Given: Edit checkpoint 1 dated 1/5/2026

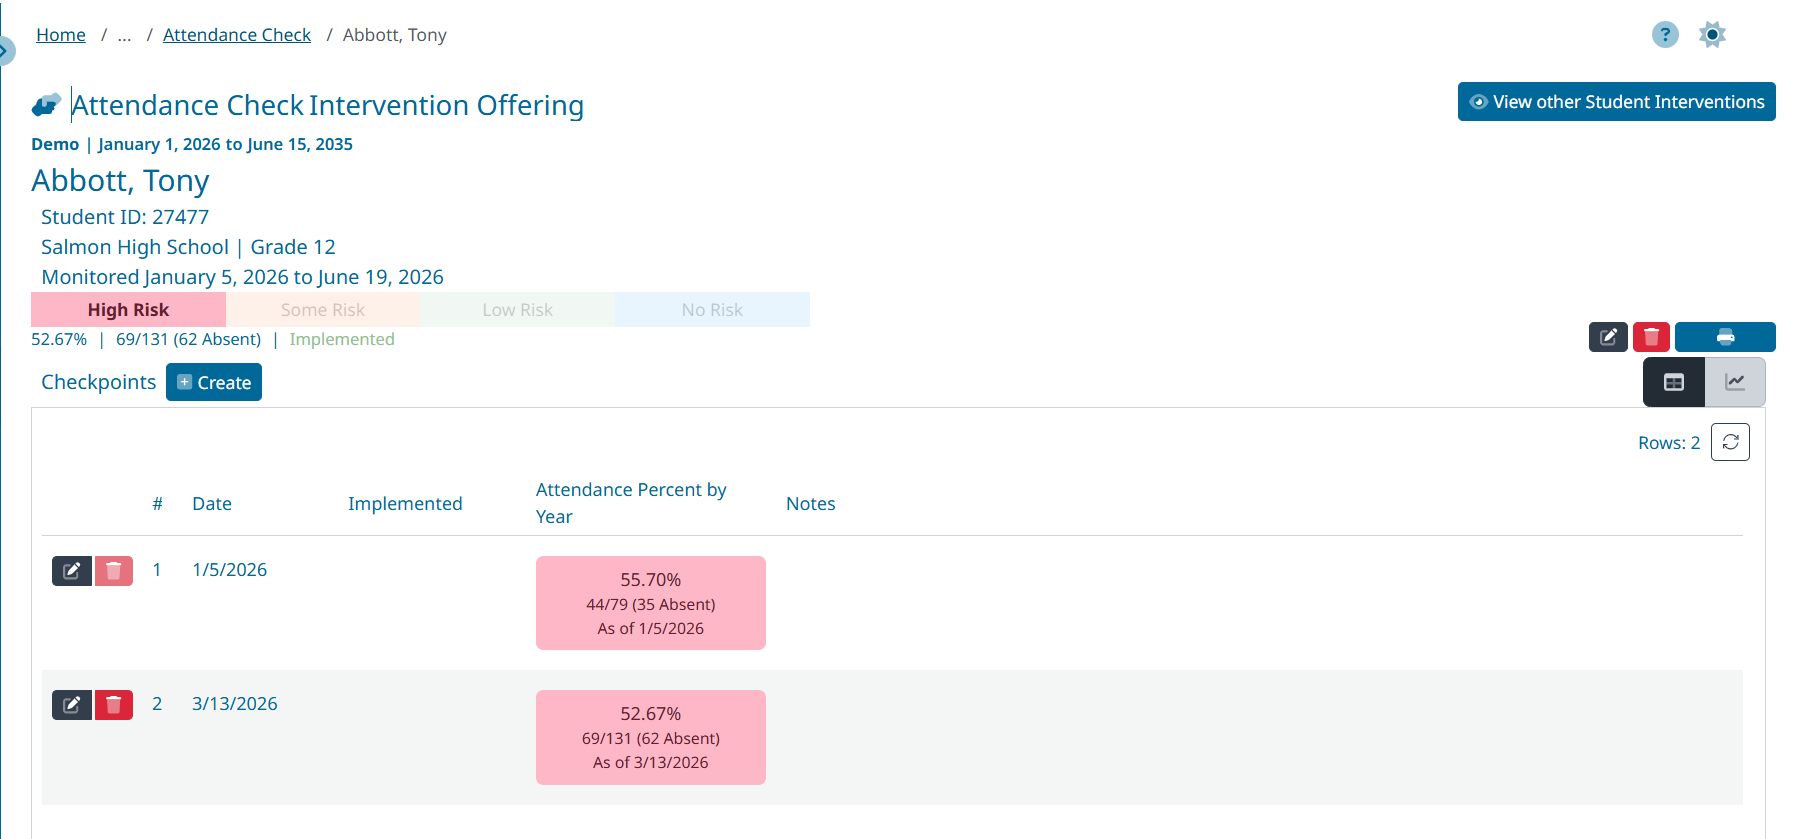Looking at the screenshot, I should tap(72, 571).
